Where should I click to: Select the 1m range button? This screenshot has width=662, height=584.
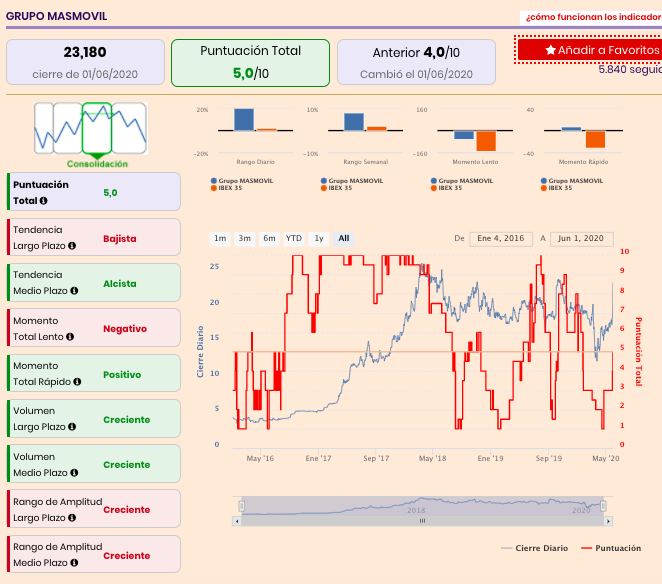tap(220, 239)
